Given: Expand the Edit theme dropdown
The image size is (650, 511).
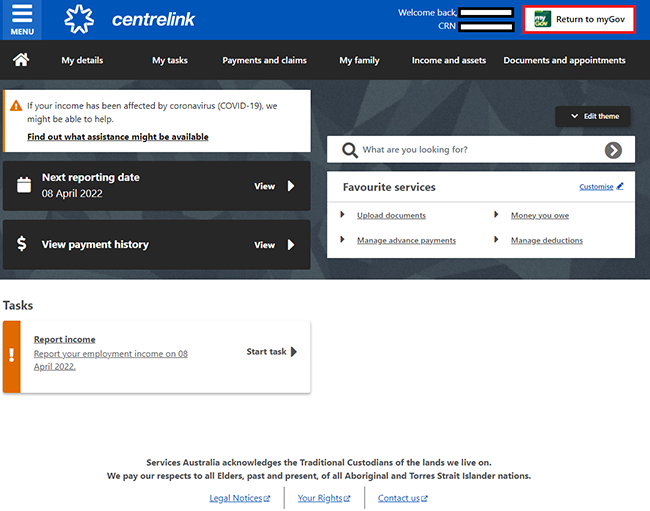Looking at the screenshot, I should 594,116.
